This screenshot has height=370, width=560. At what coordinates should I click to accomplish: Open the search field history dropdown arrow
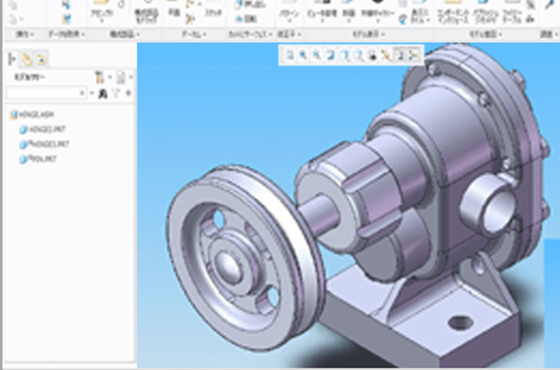tap(91, 93)
